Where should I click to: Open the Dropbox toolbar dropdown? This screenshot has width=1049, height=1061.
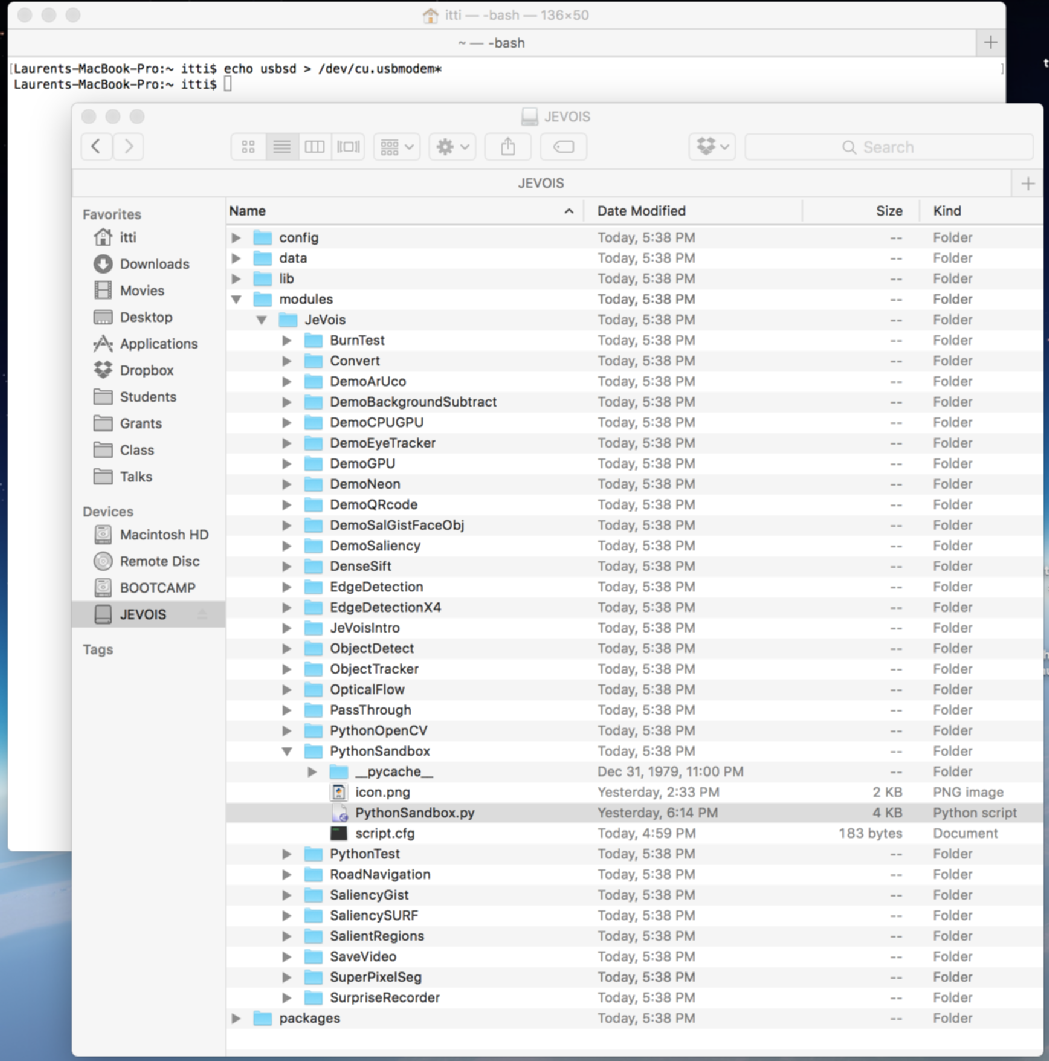pyautogui.click(x=713, y=147)
